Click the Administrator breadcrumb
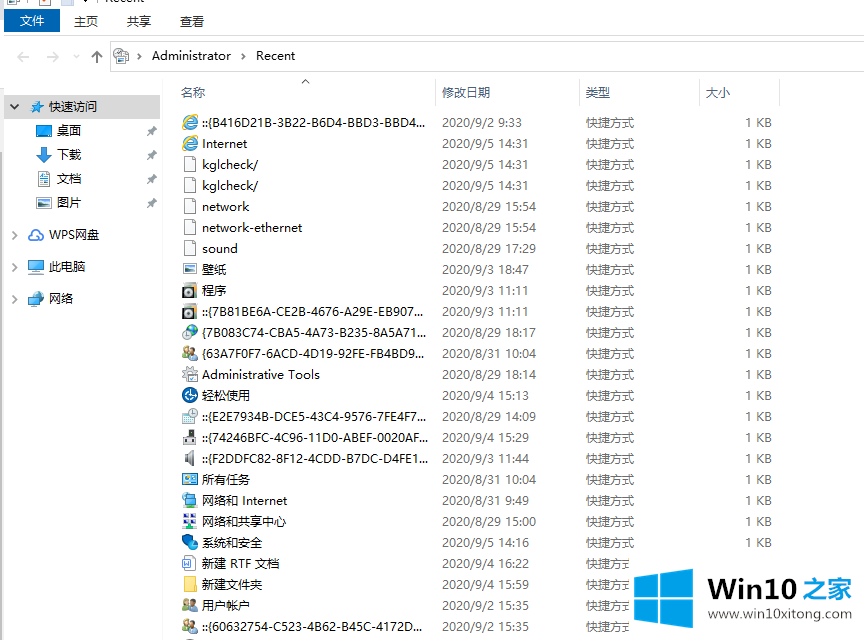The width and height of the screenshot is (864, 640). (x=191, y=56)
